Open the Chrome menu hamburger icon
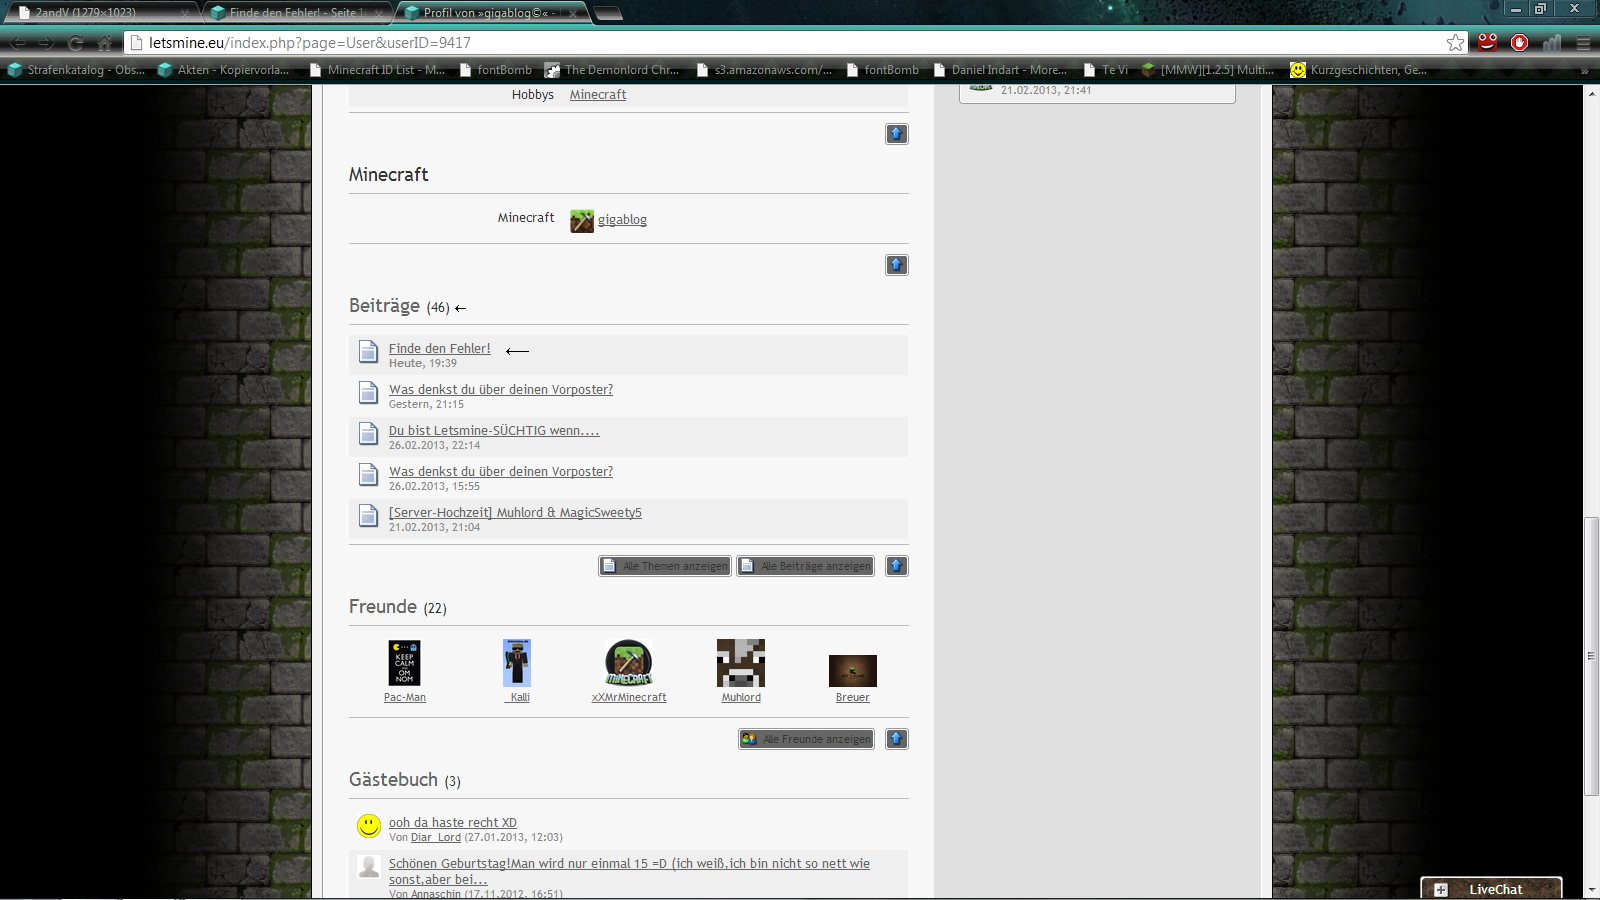 [1583, 43]
